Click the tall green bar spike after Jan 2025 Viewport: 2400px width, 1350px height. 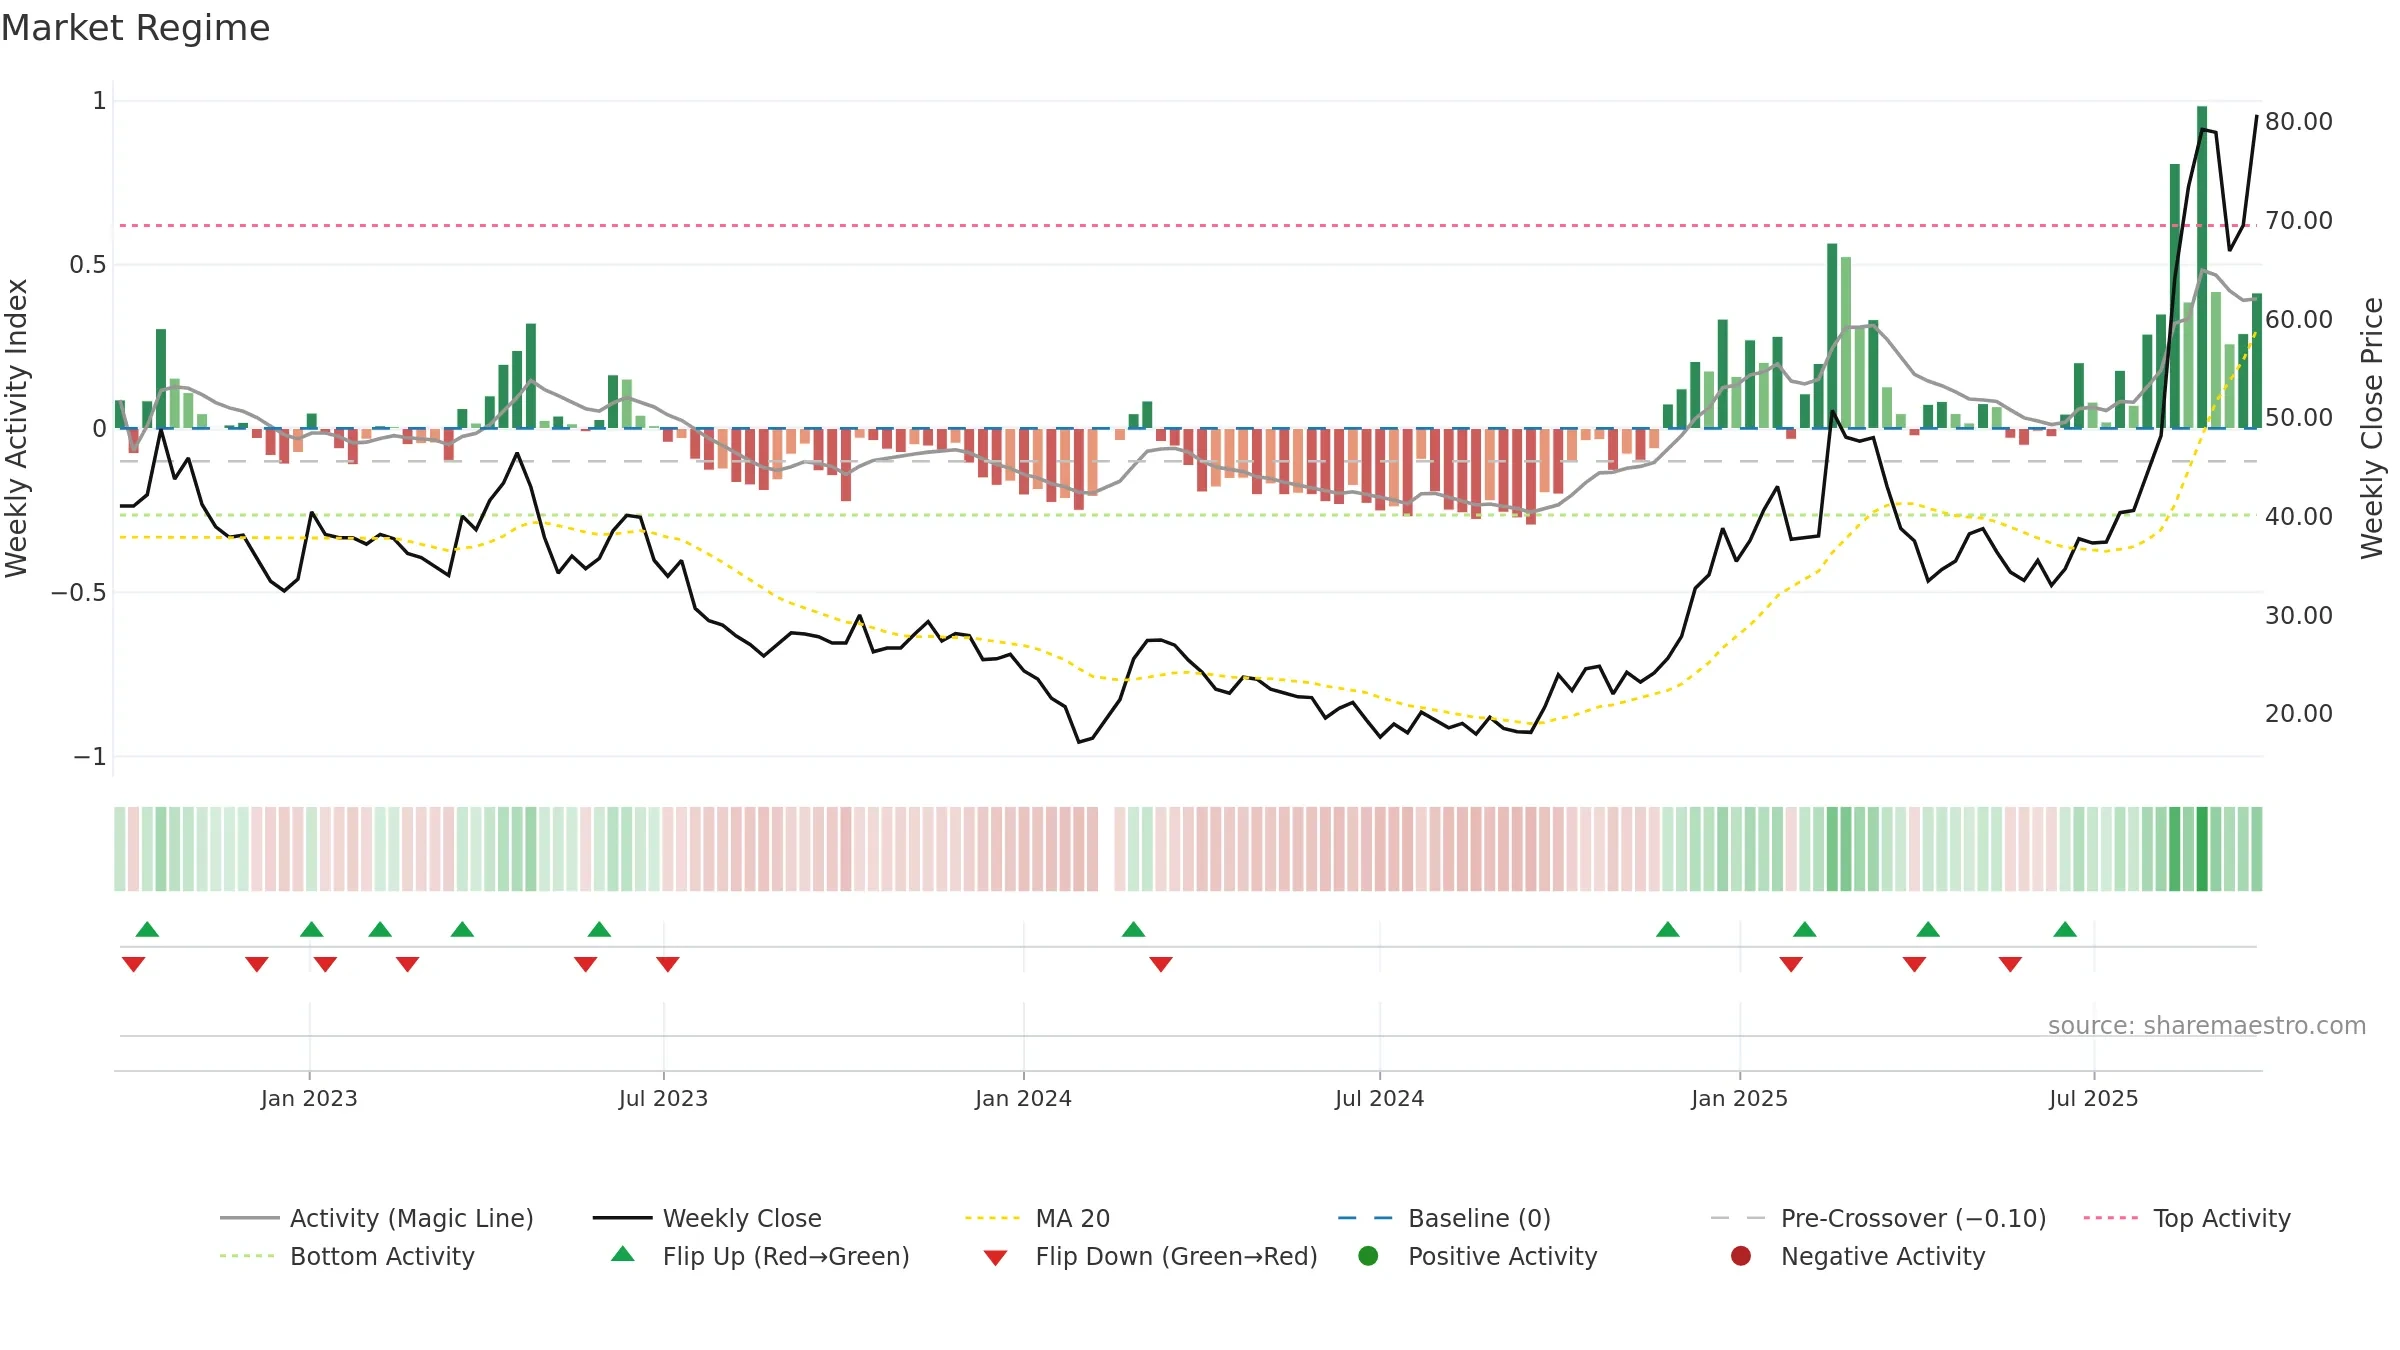1832,336
